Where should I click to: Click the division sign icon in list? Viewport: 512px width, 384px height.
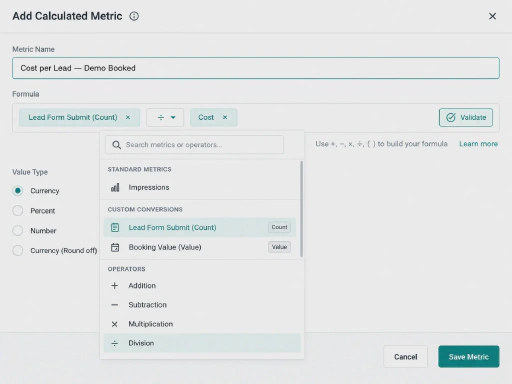pos(114,343)
